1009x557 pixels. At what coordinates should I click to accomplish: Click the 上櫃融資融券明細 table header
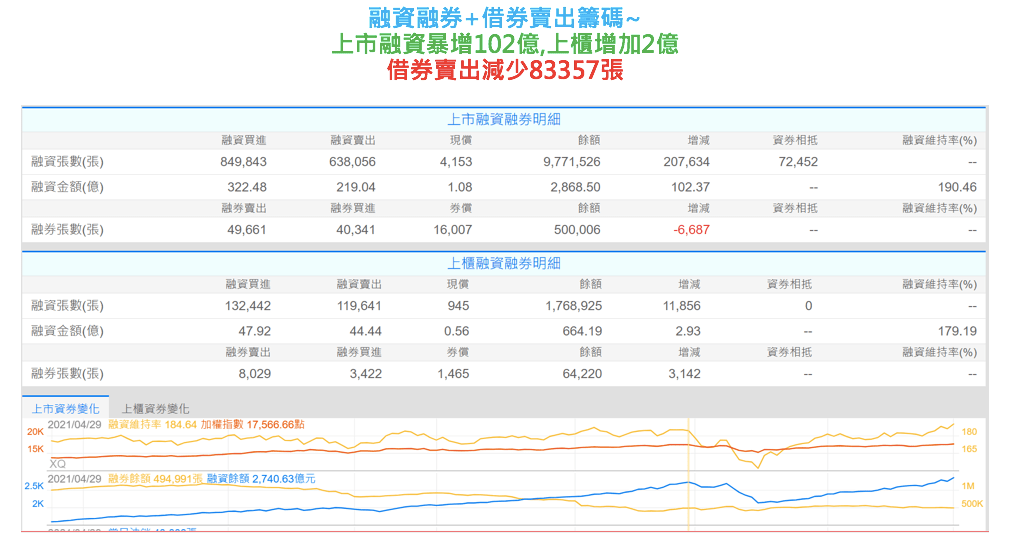click(503, 263)
